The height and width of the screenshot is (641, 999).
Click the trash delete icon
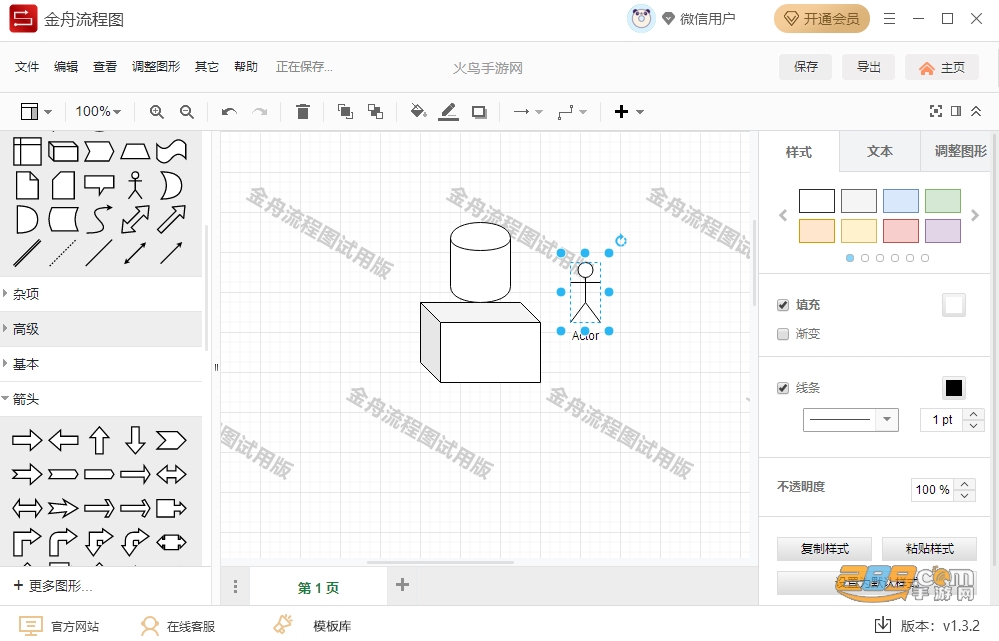303,112
